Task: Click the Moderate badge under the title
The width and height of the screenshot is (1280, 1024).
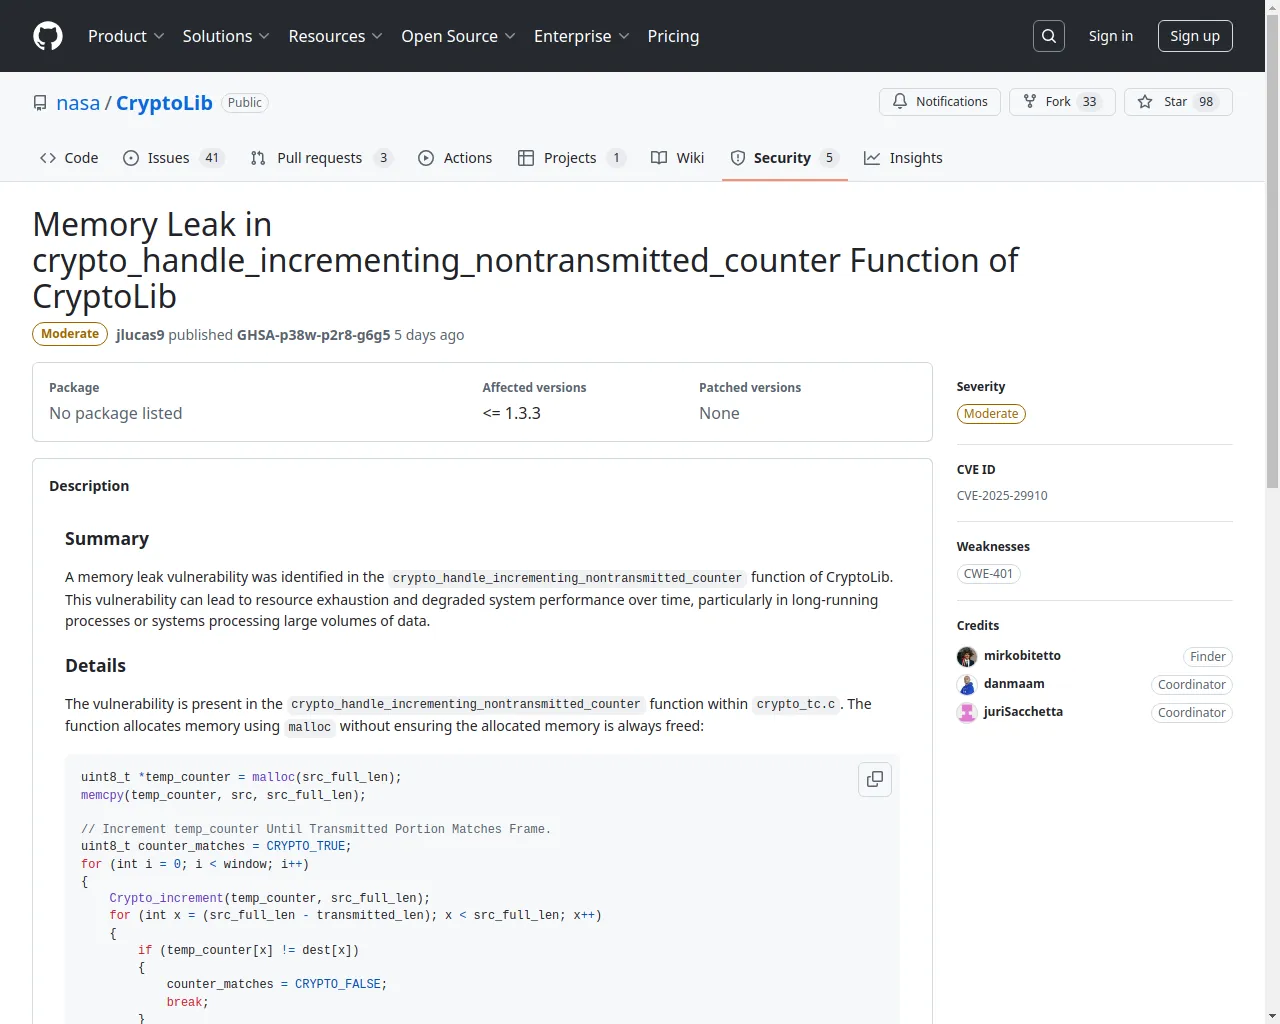Action: (70, 334)
